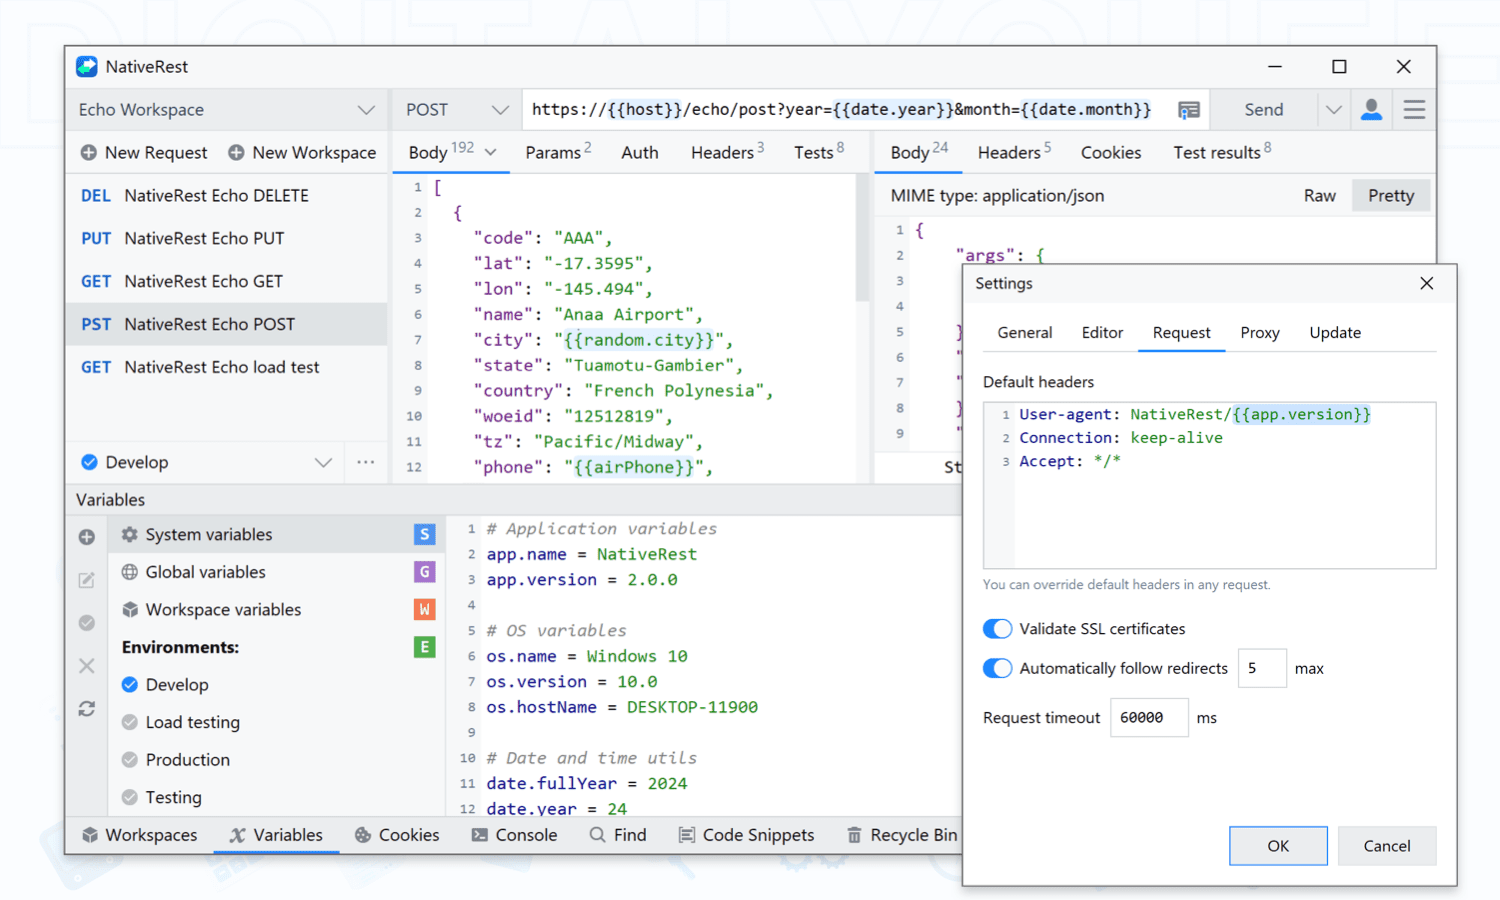Image resolution: width=1500 pixels, height=900 pixels.
Task: Click the orange Workspace variables W badge
Action: point(424,610)
